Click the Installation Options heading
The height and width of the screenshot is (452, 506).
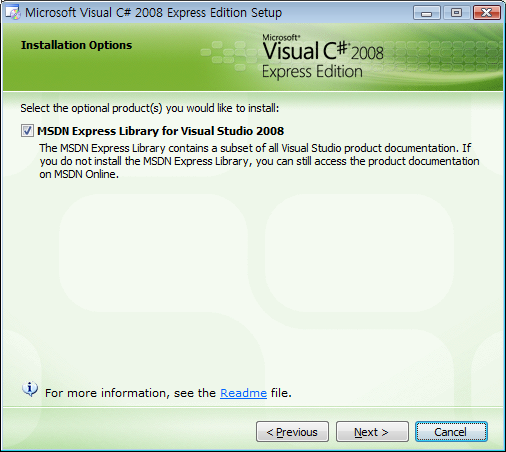(x=76, y=45)
